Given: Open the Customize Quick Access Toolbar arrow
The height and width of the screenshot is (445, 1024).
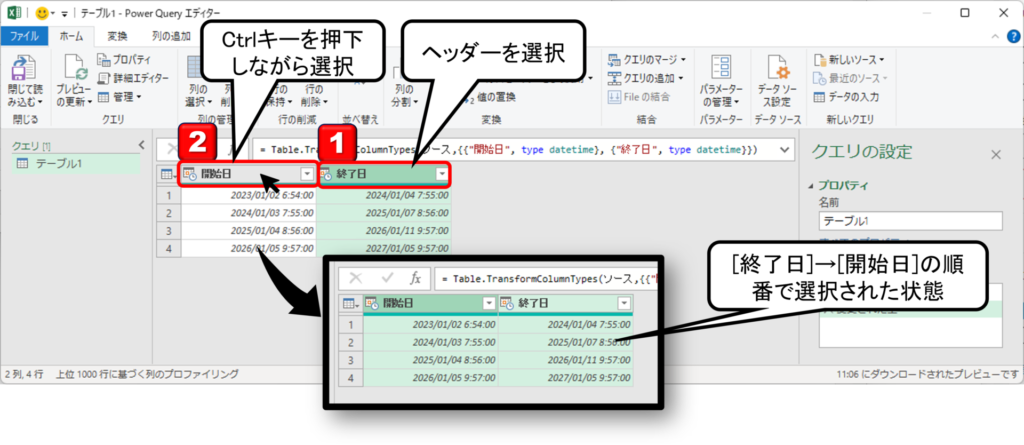Looking at the screenshot, I should [65, 13].
